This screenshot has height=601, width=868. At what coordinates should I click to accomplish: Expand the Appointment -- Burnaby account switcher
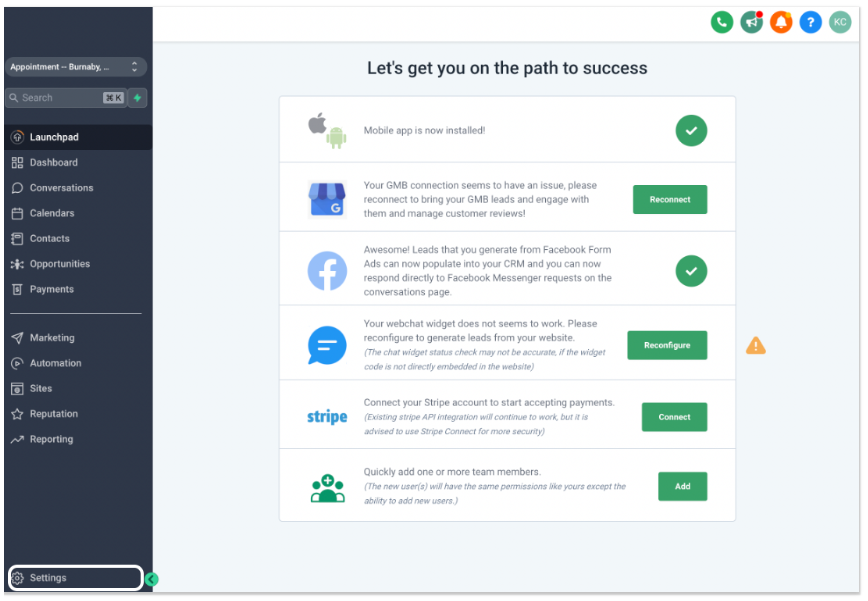(x=76, y=67)
